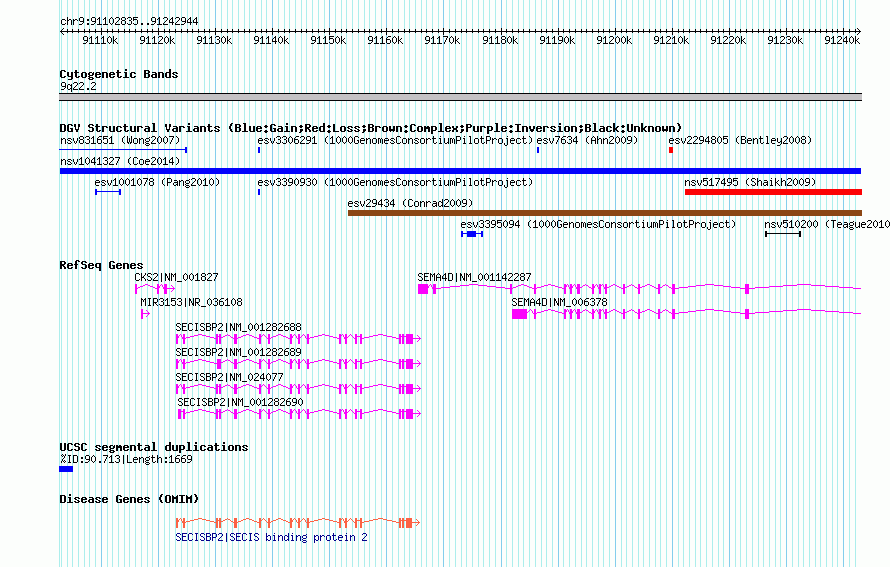Click the brown esv29434 complex variant bar
The width and height of the screenshot is (890, 567).
pyautogui.click(x=604, y=213)
